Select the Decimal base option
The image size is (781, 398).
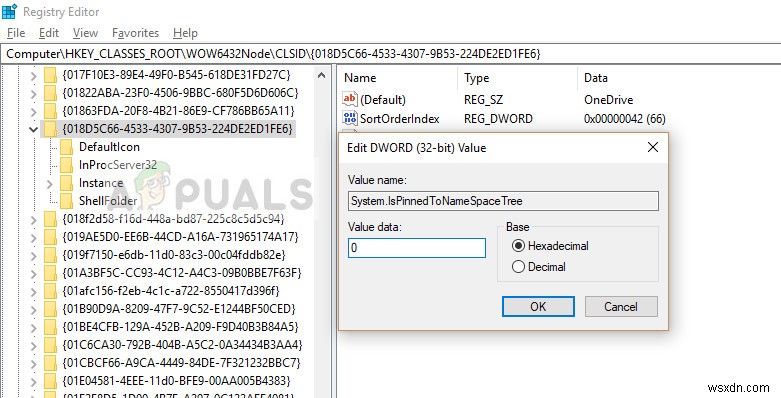click(x=539, y=267)
